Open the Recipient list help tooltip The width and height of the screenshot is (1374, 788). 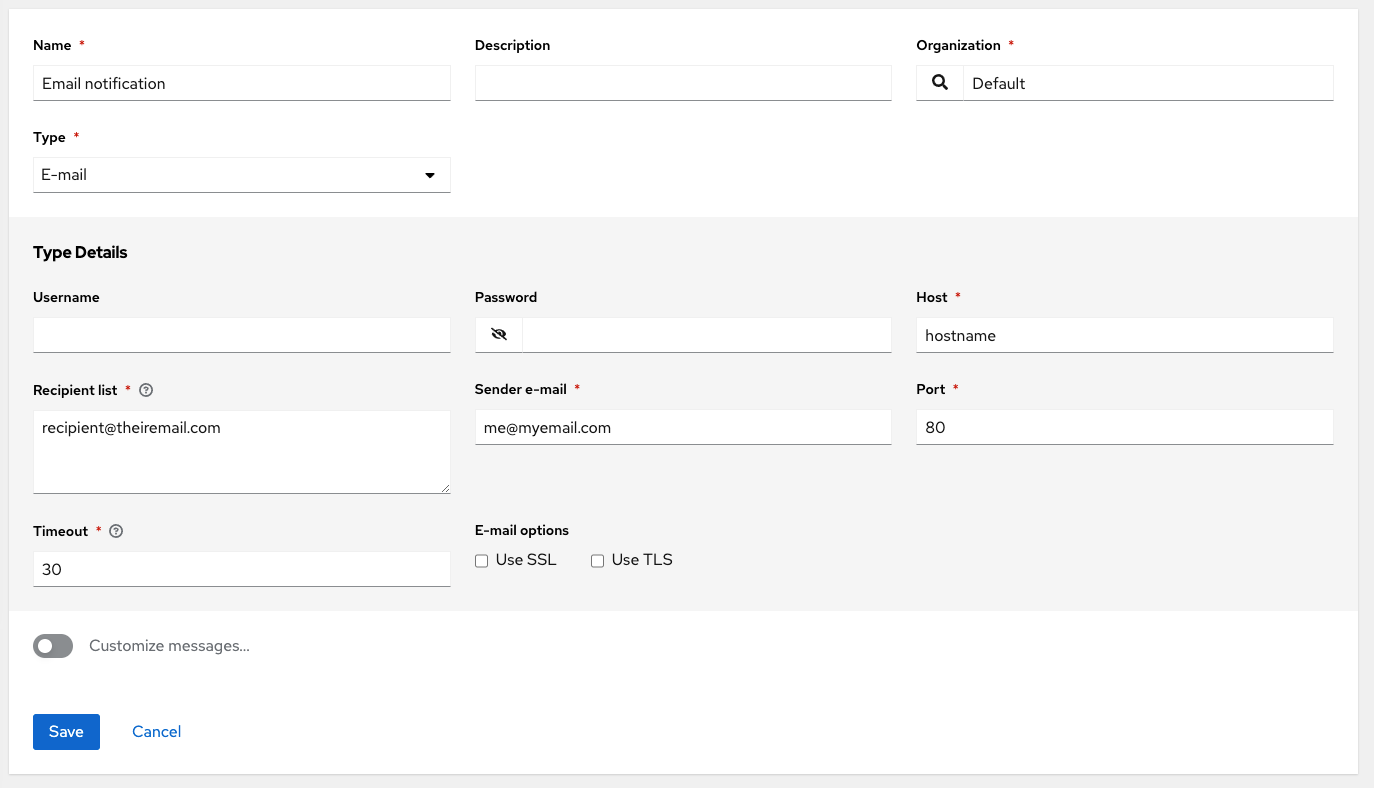click(146, 390)
